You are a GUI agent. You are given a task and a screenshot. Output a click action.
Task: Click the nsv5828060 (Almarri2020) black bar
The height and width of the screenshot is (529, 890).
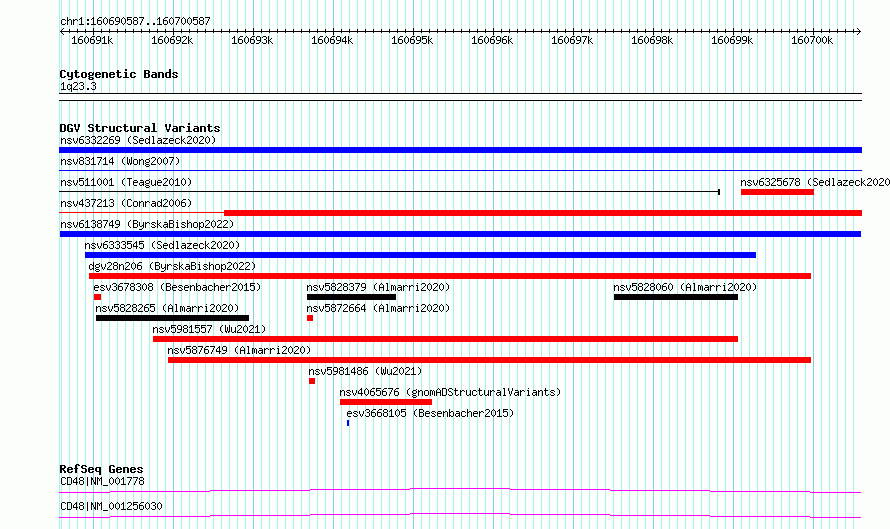675,297
